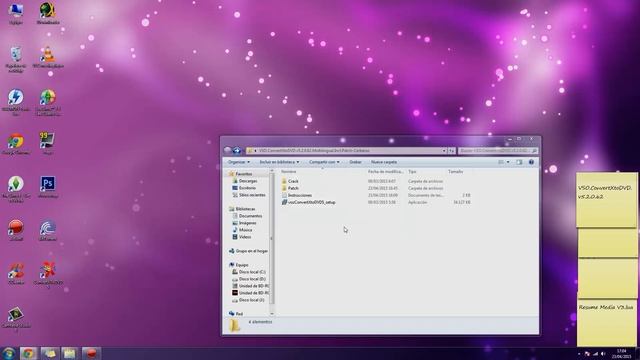Click the volume speaker tray icon

(x=603, y=354)
